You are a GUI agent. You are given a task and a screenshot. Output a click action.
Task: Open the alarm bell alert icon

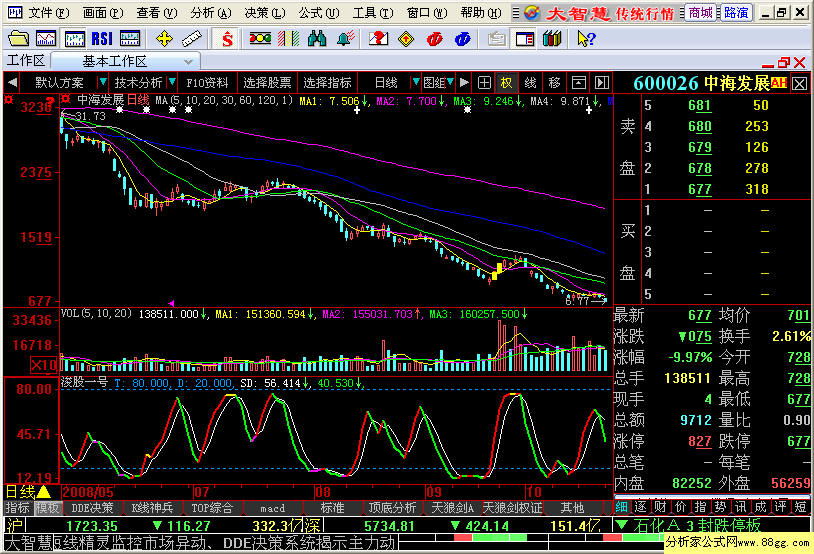(345, 39)
